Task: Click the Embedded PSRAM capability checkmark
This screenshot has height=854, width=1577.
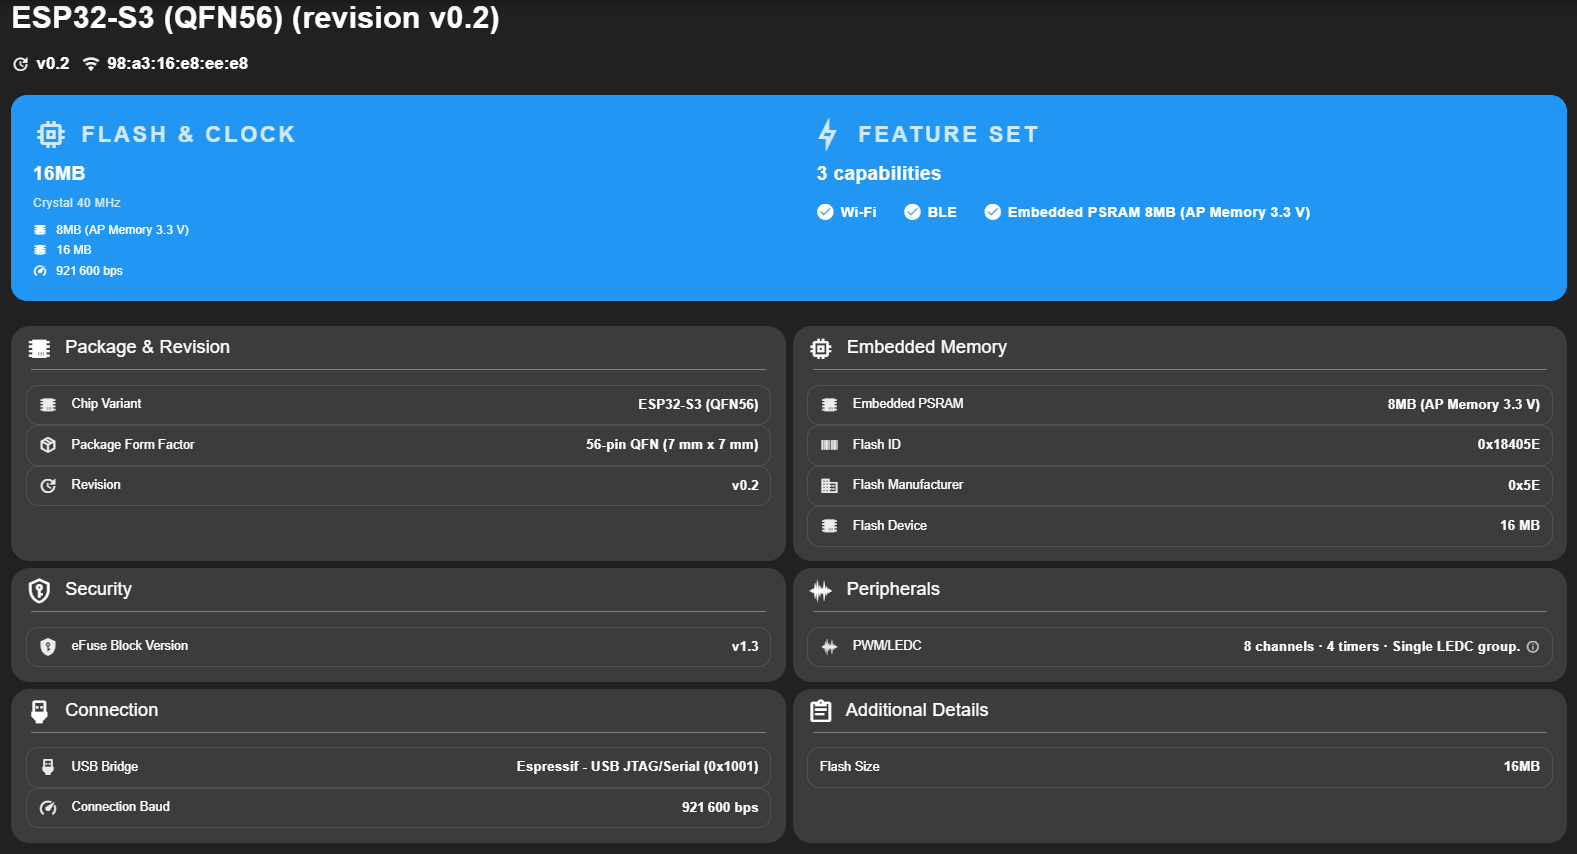Action: click(992, 212)
